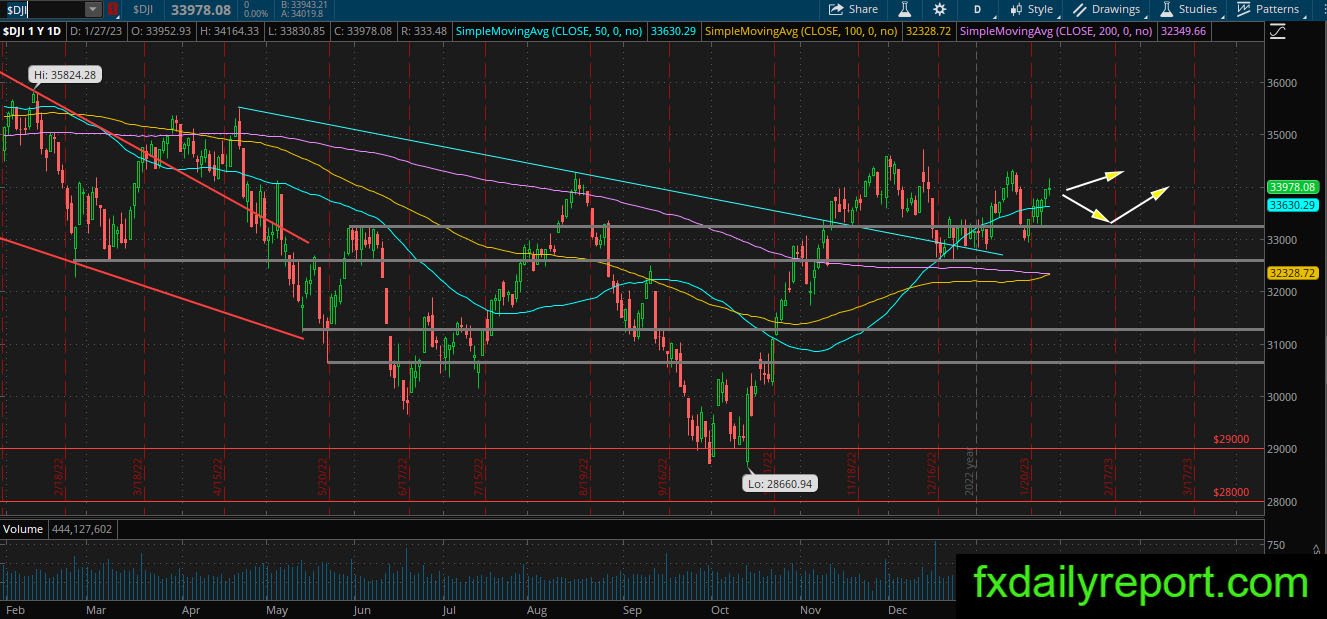The width and height of the screenshot is (1327, 619).
Task: Click the curve tool icon under Patterns
Action: click(1278, 32)
